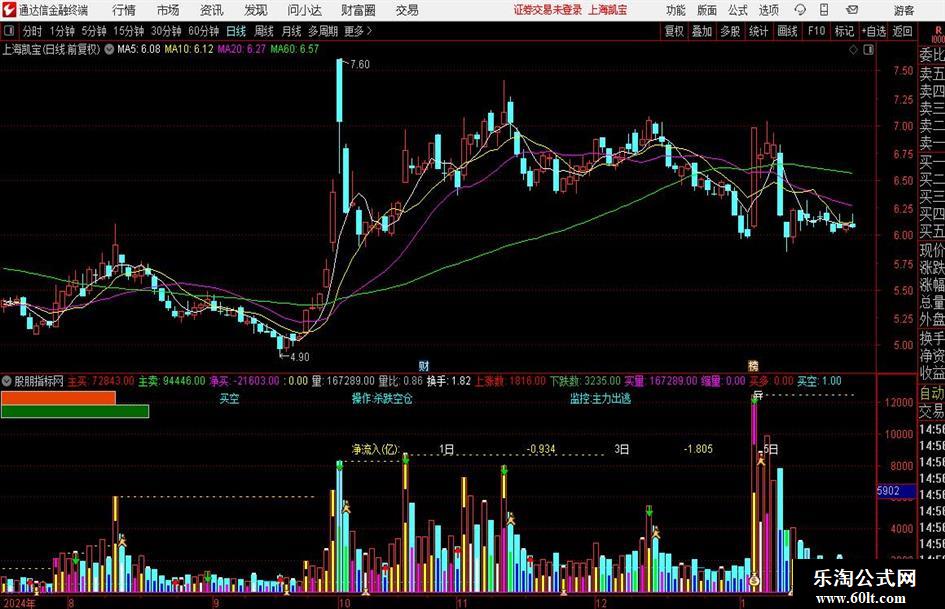
Task: Click the 主买: 72843.00 value
Action: point(101,381)
